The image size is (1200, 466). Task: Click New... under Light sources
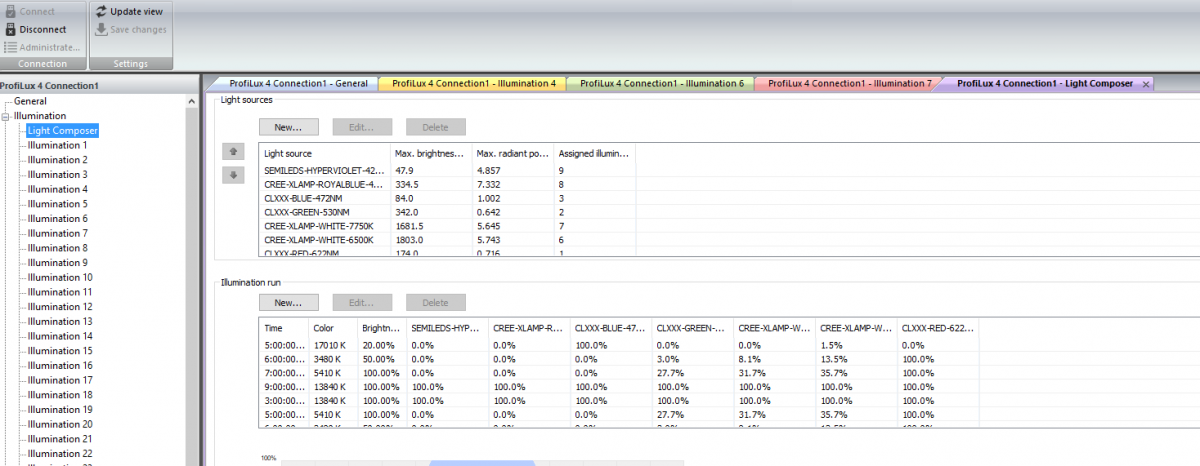(x=288, y=127)
